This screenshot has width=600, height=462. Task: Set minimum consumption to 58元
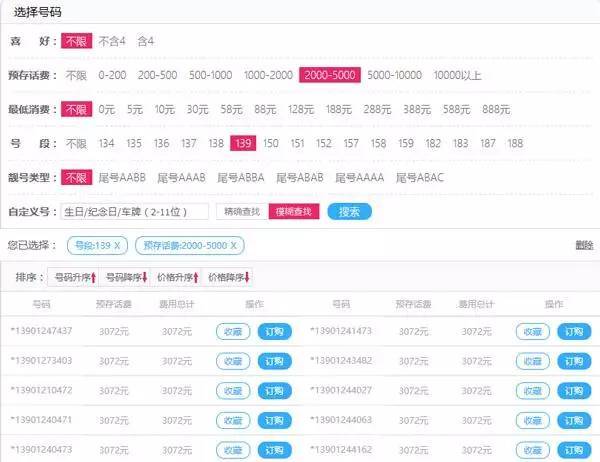pos(231,109)
